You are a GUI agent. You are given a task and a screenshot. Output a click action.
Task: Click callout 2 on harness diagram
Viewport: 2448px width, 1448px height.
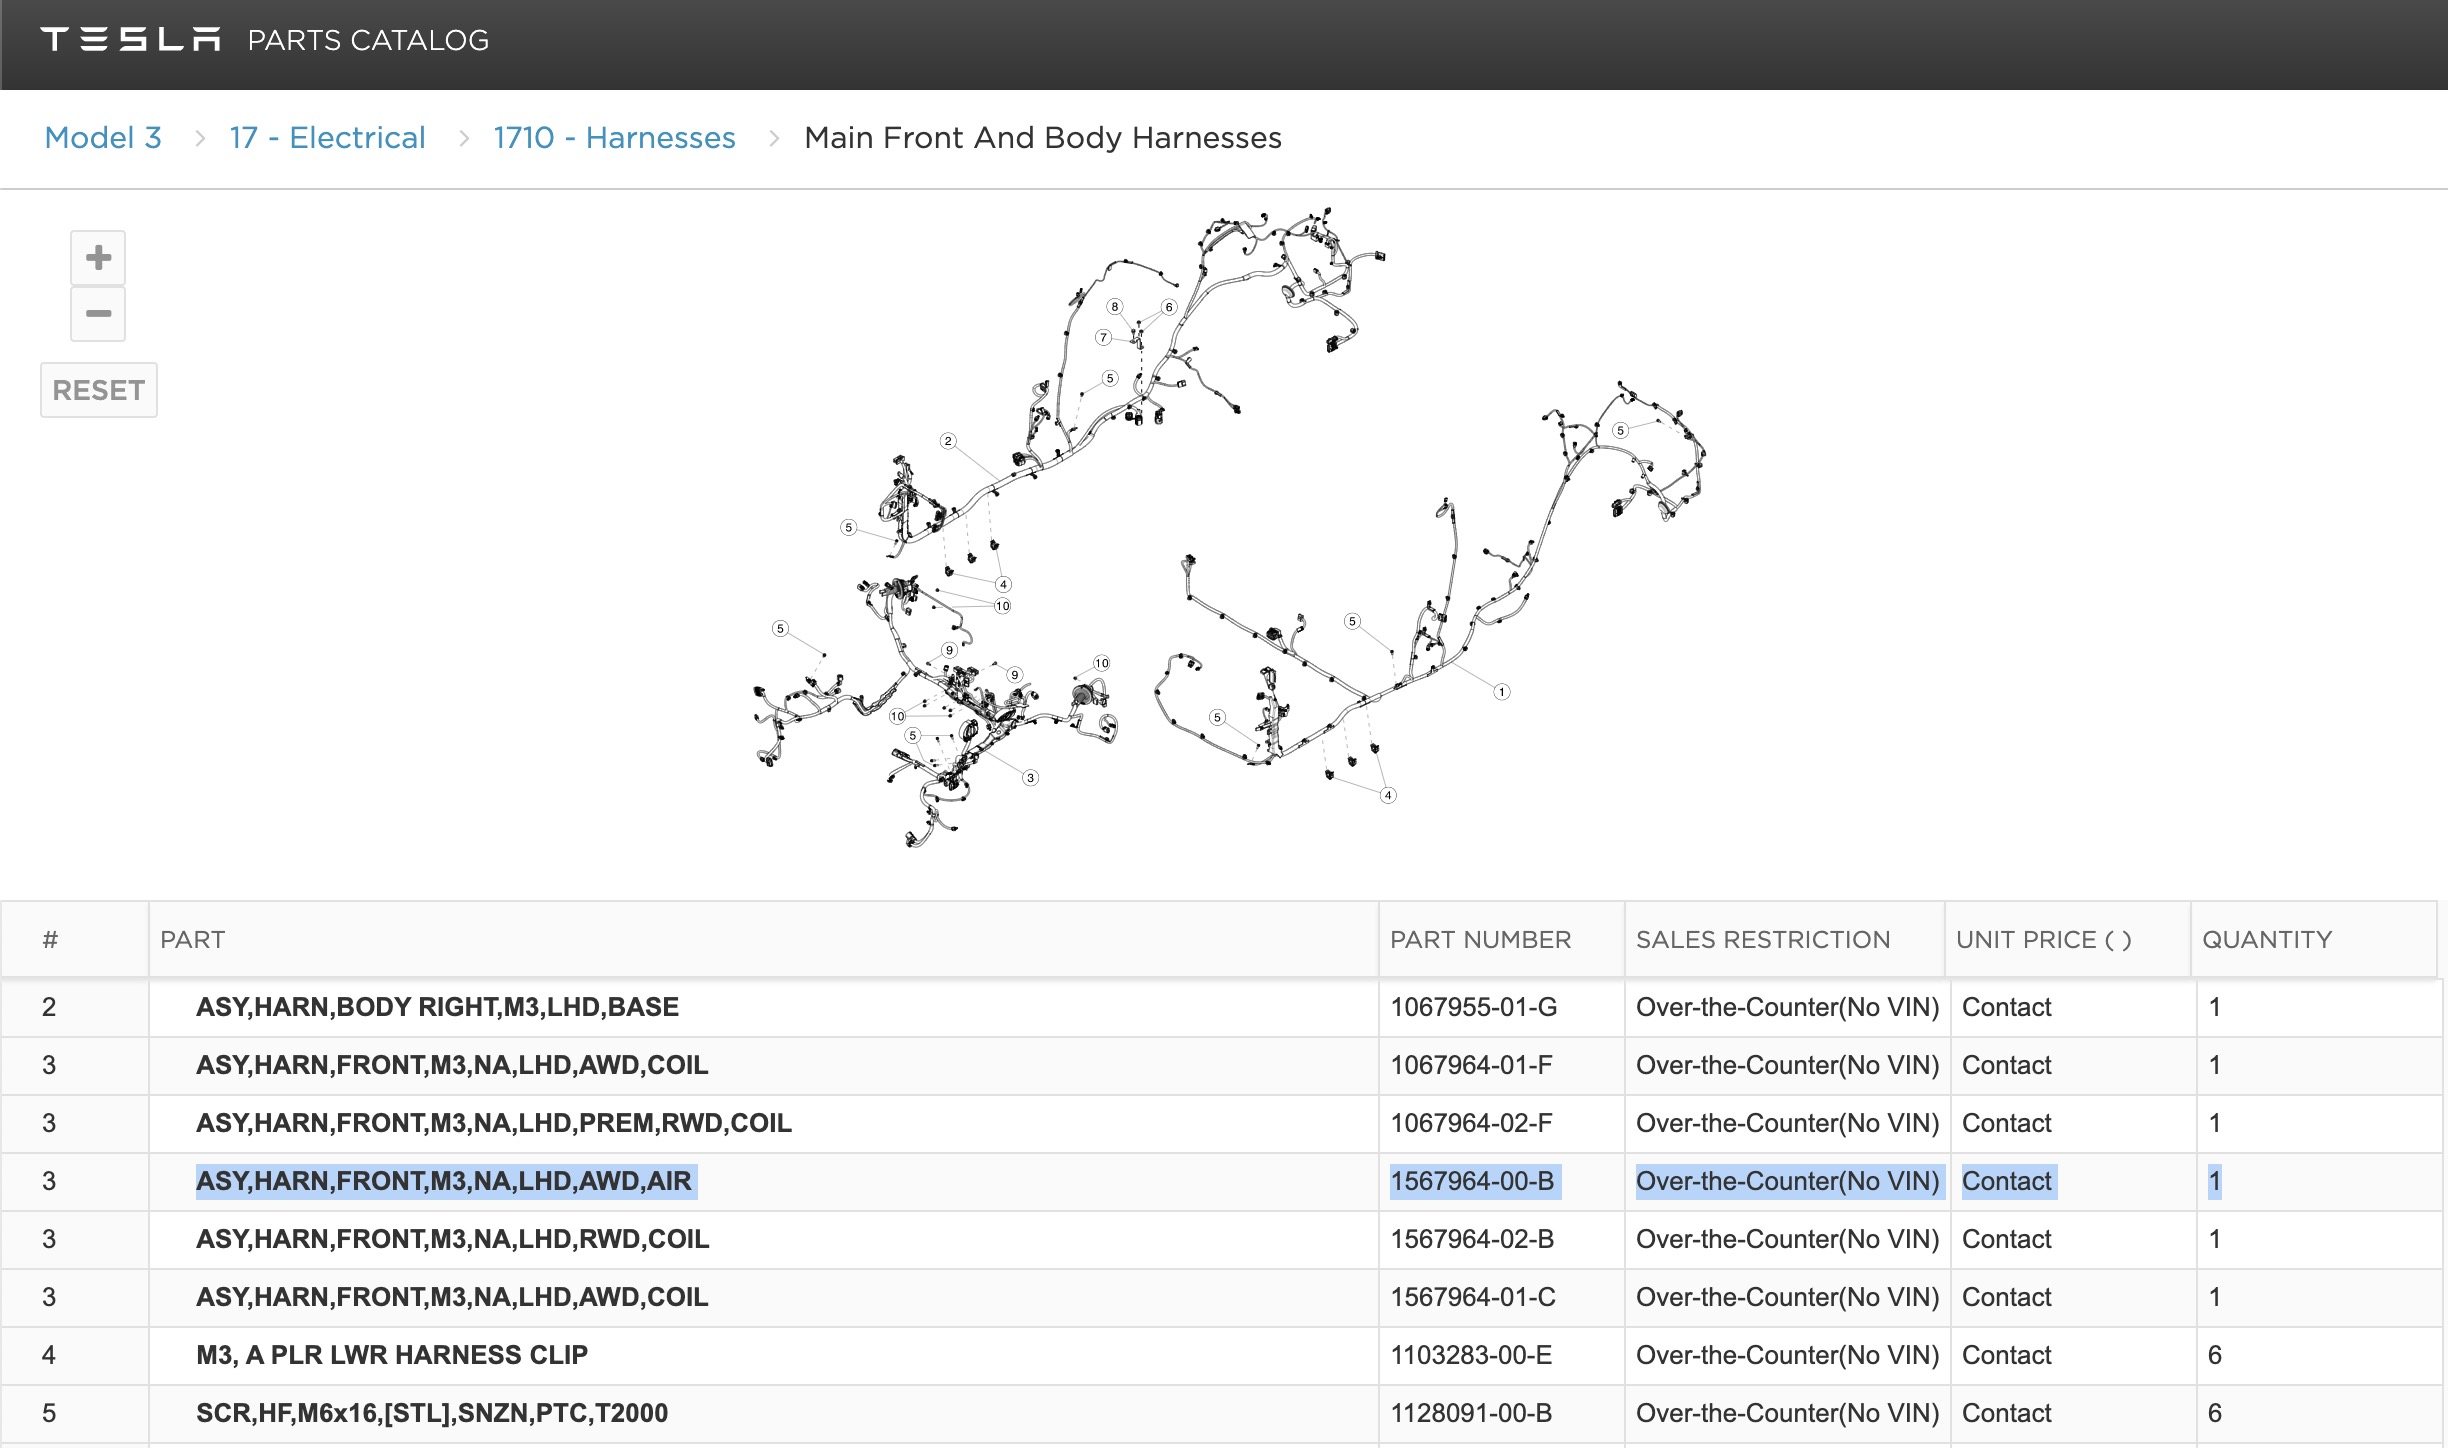(948, 441)
